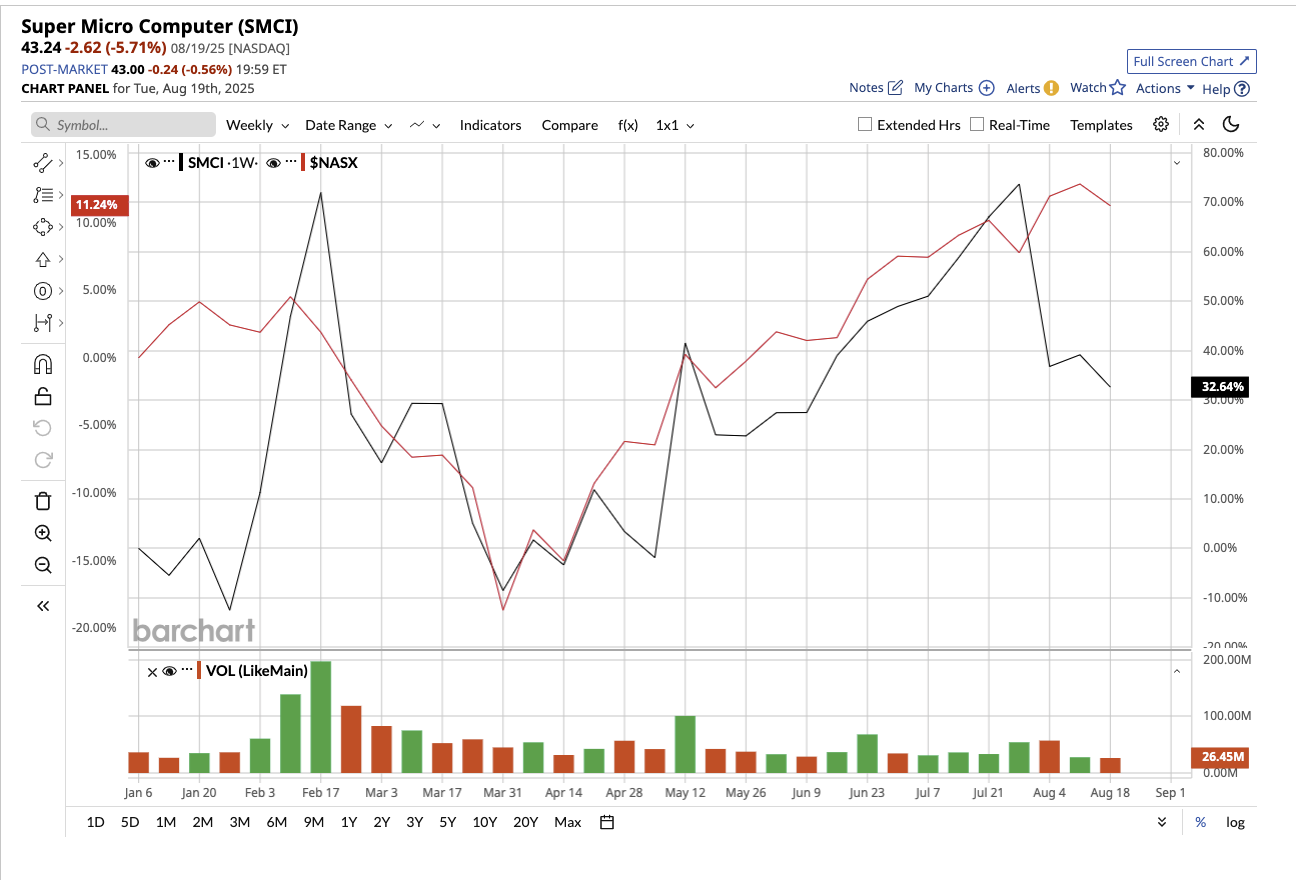Select the 6M period
Screen dimensions: 1296x880
click(x=277, y=822)
